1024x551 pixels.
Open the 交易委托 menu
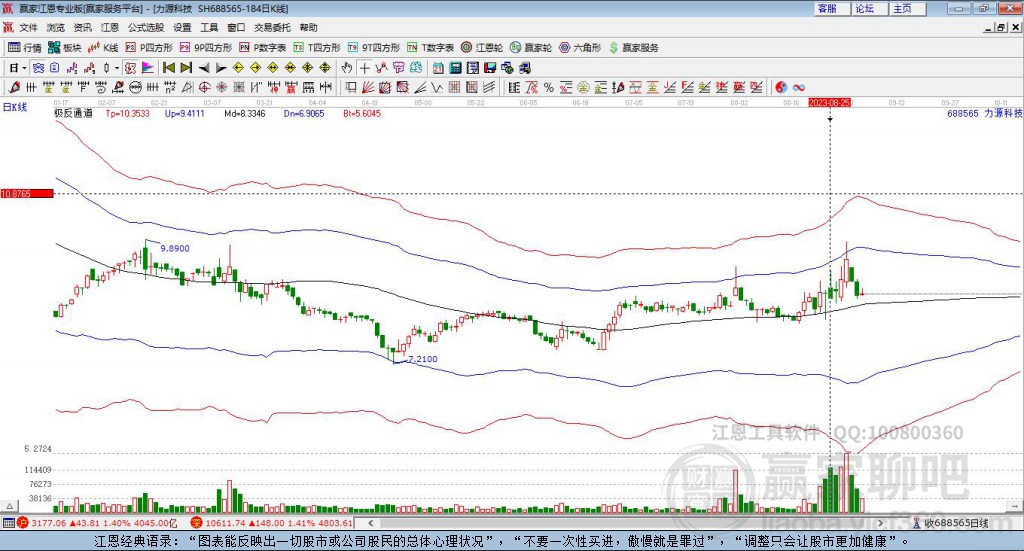tap(272, 27)
